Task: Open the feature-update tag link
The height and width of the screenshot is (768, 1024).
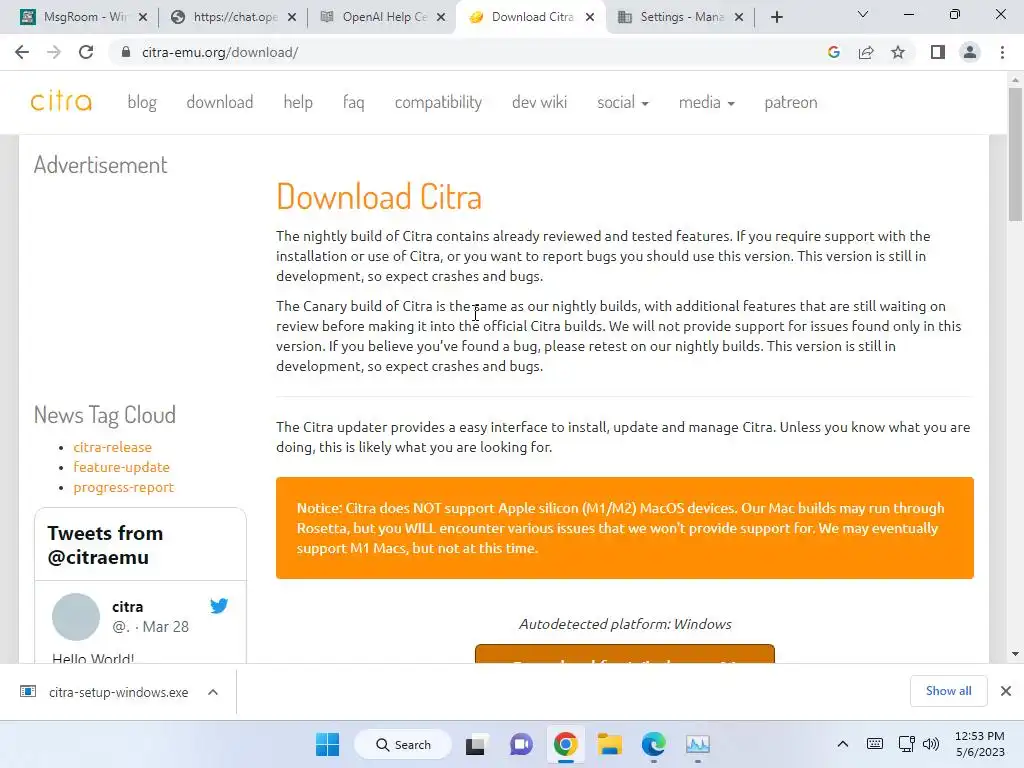Action: point(121,467)
